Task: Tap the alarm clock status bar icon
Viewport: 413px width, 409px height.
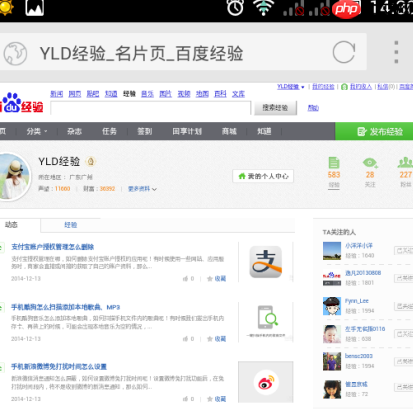Action: [x=235, y=7]
